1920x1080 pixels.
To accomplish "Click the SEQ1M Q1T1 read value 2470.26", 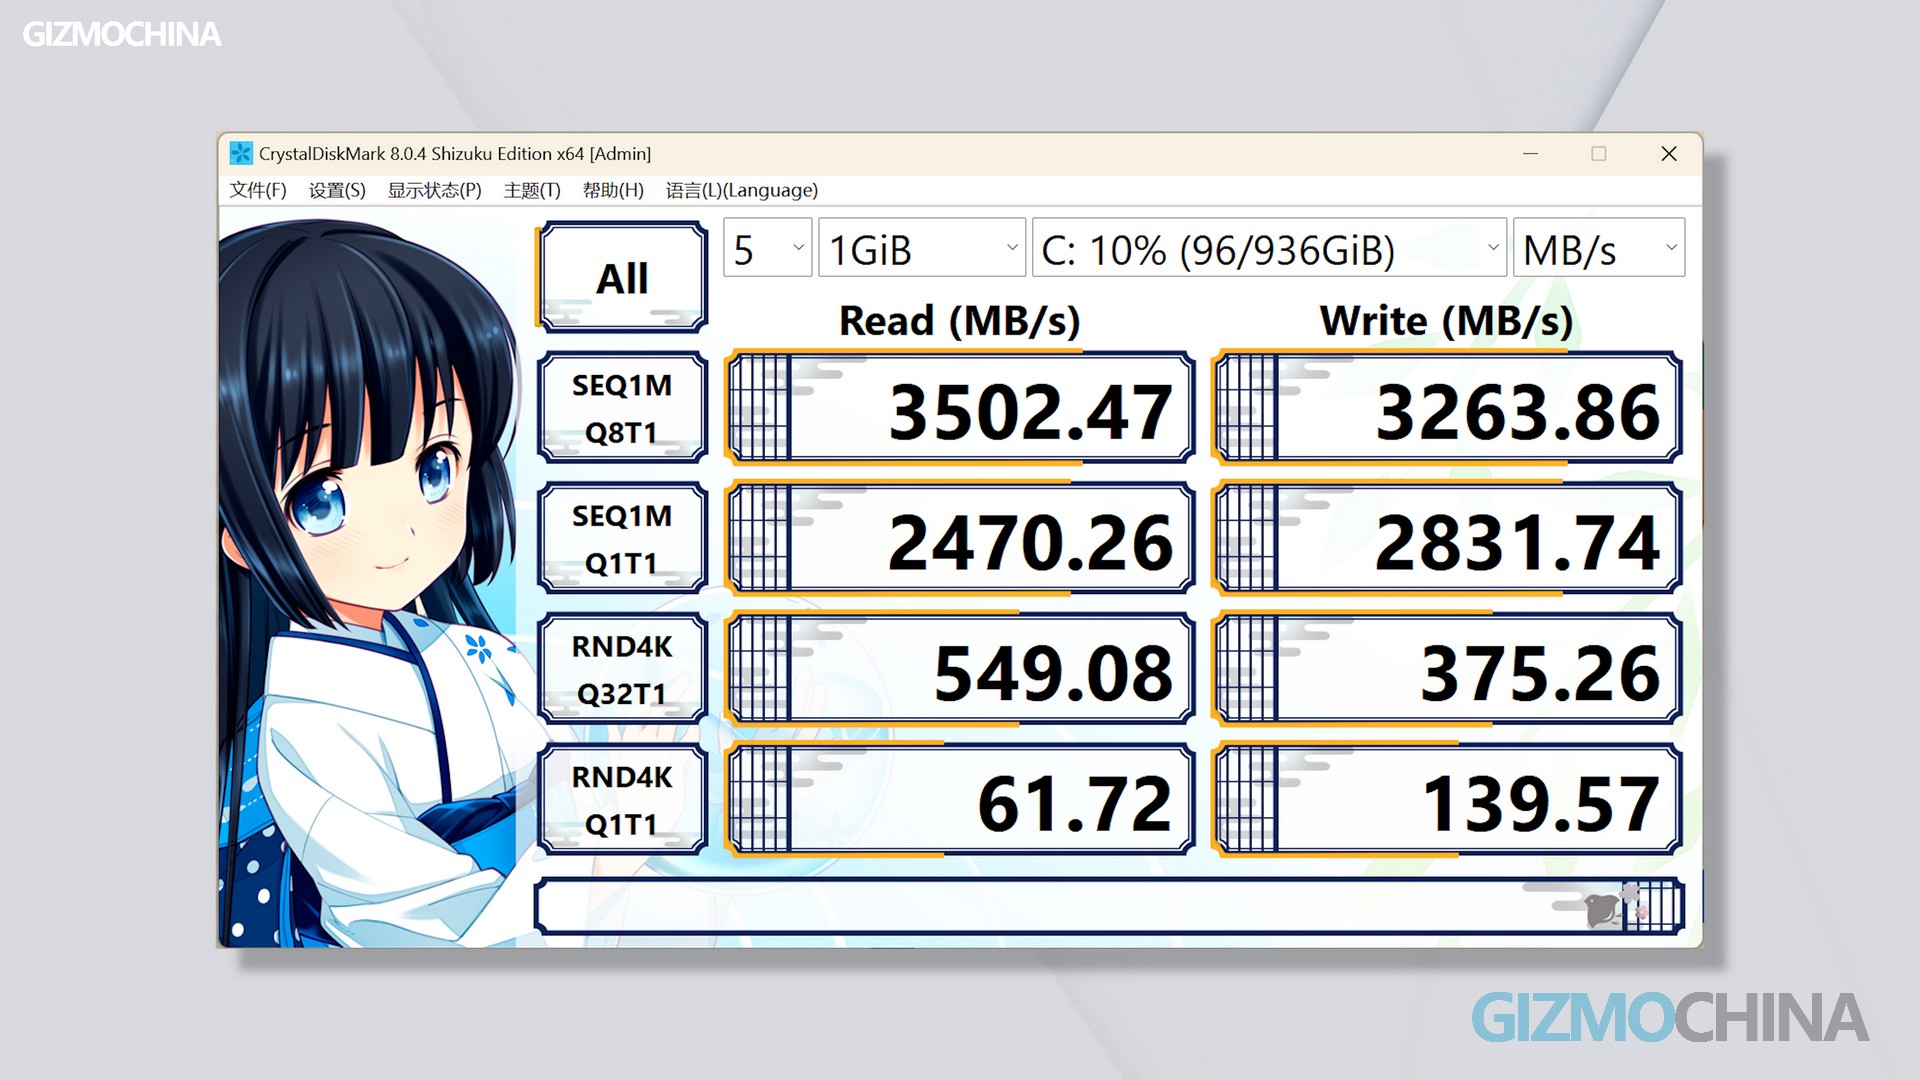I will click(x=961, y=539).
